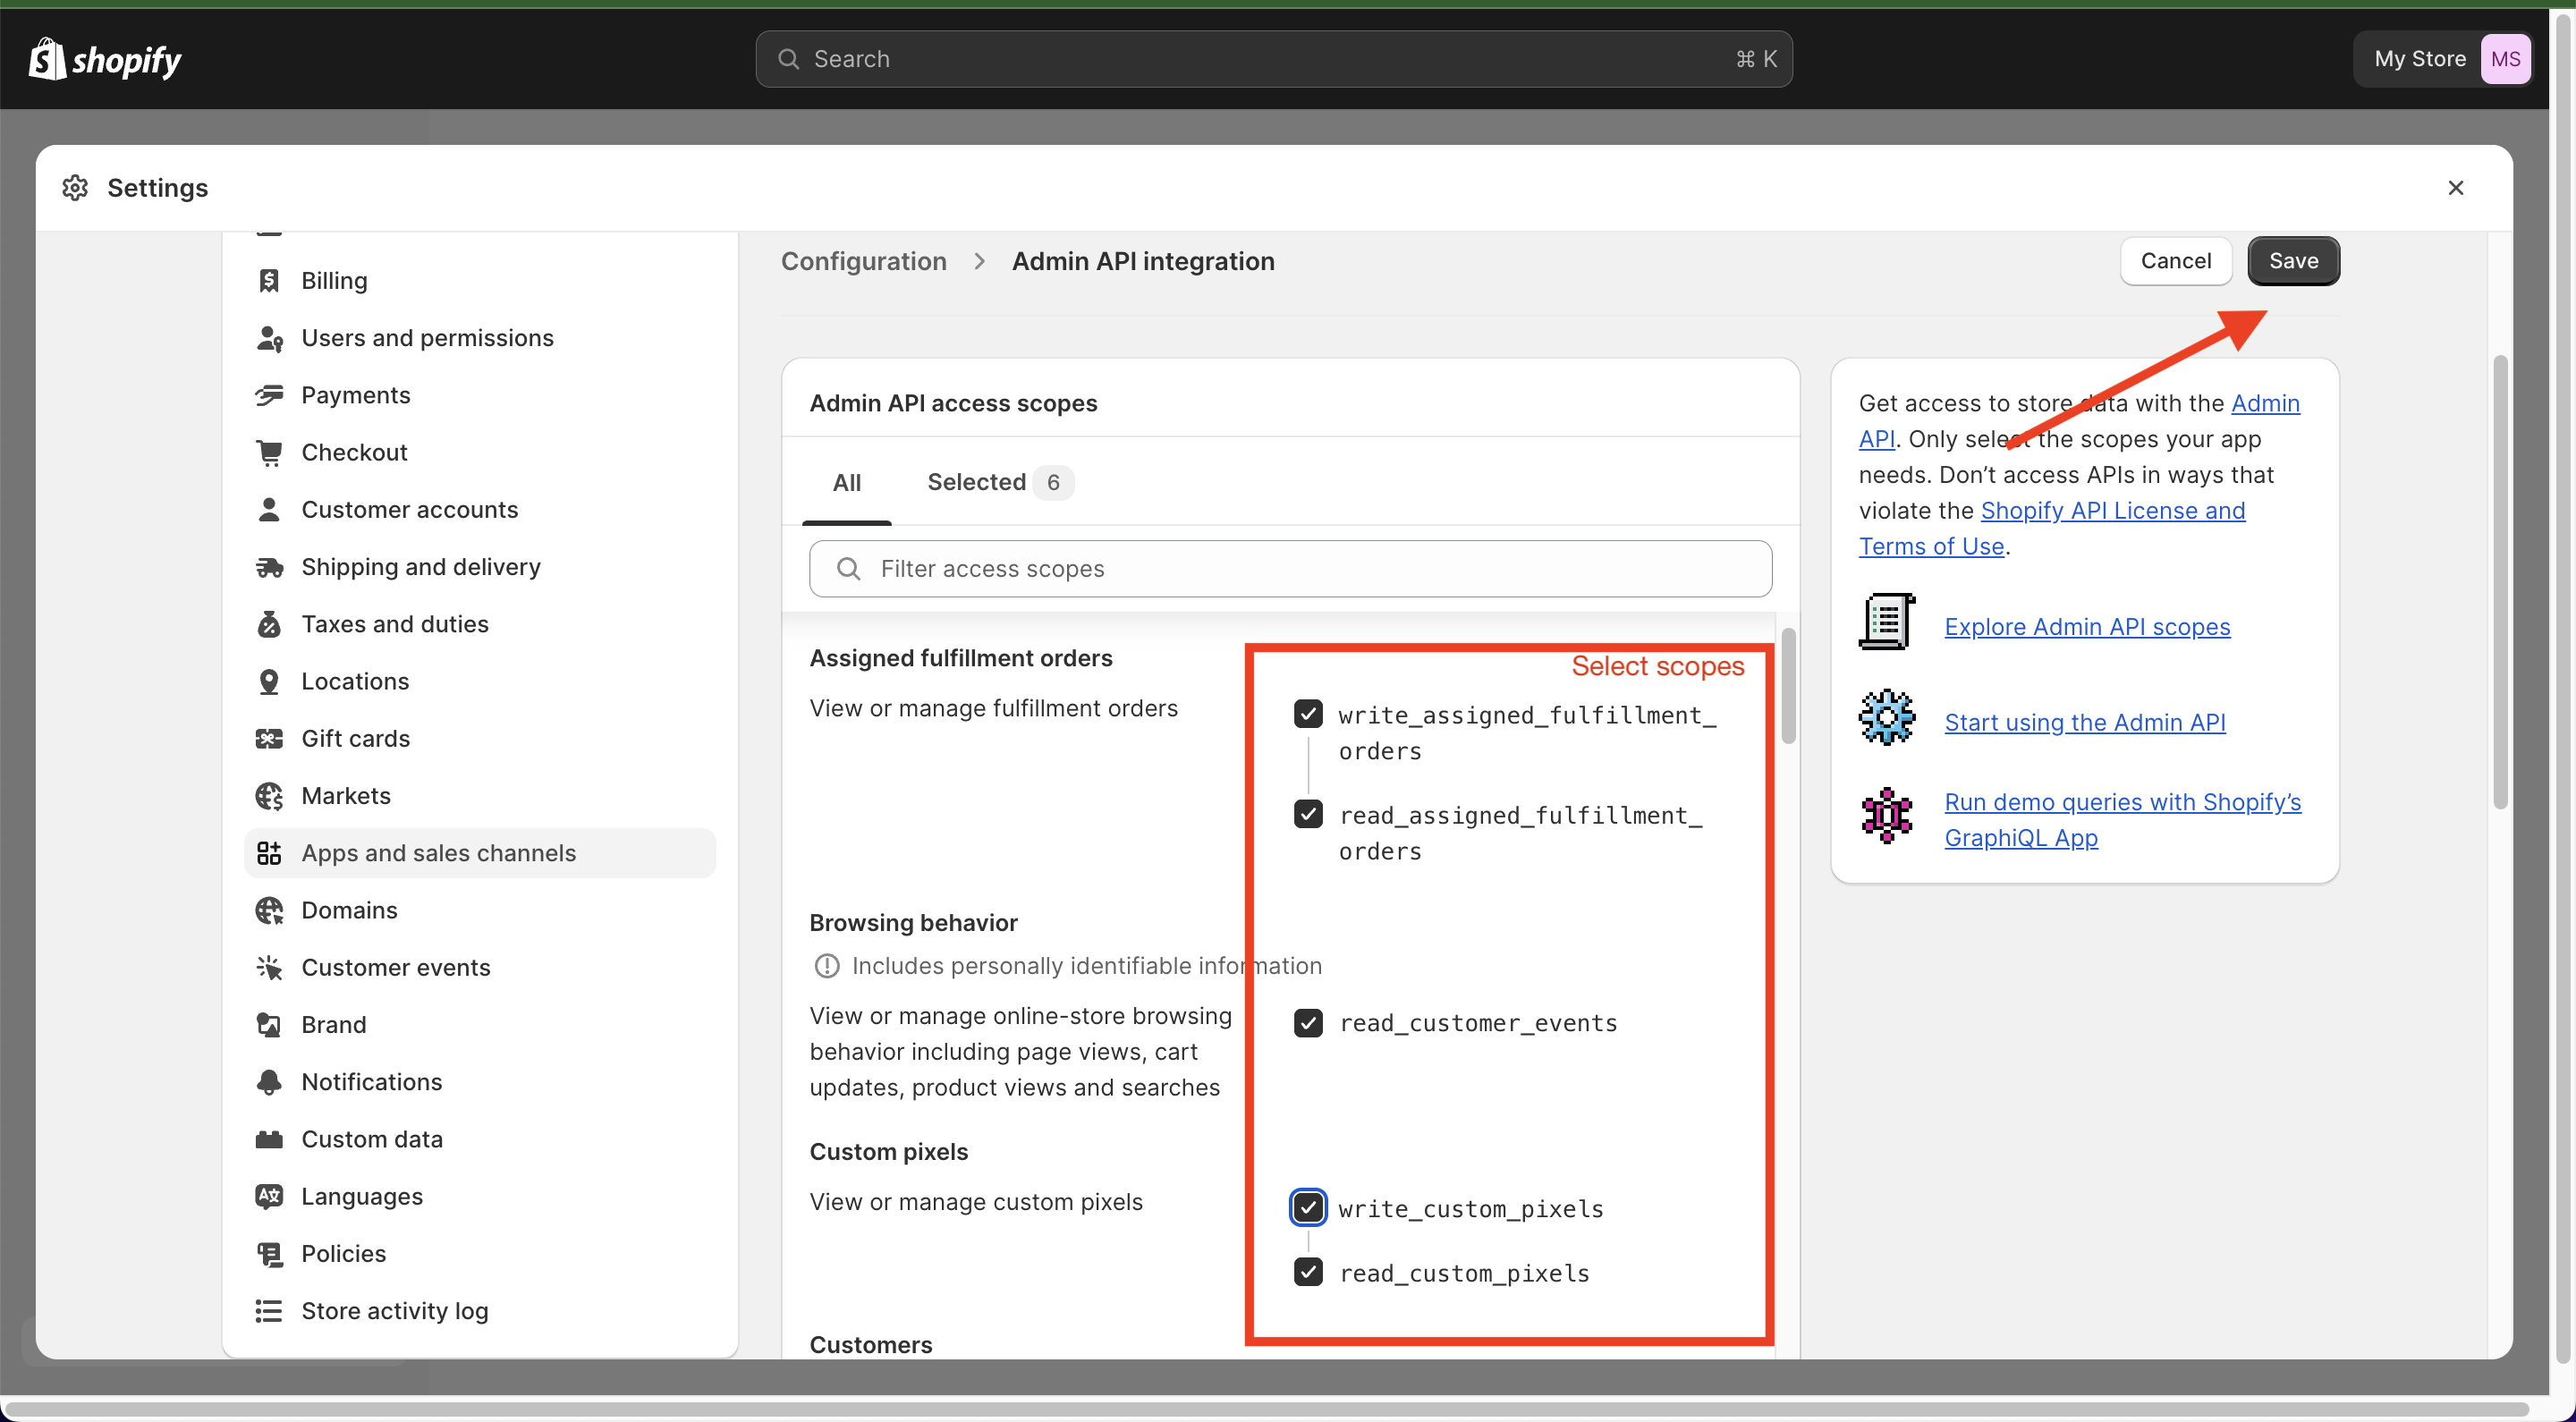Click the My Store account button

[x=2443, y=59]
